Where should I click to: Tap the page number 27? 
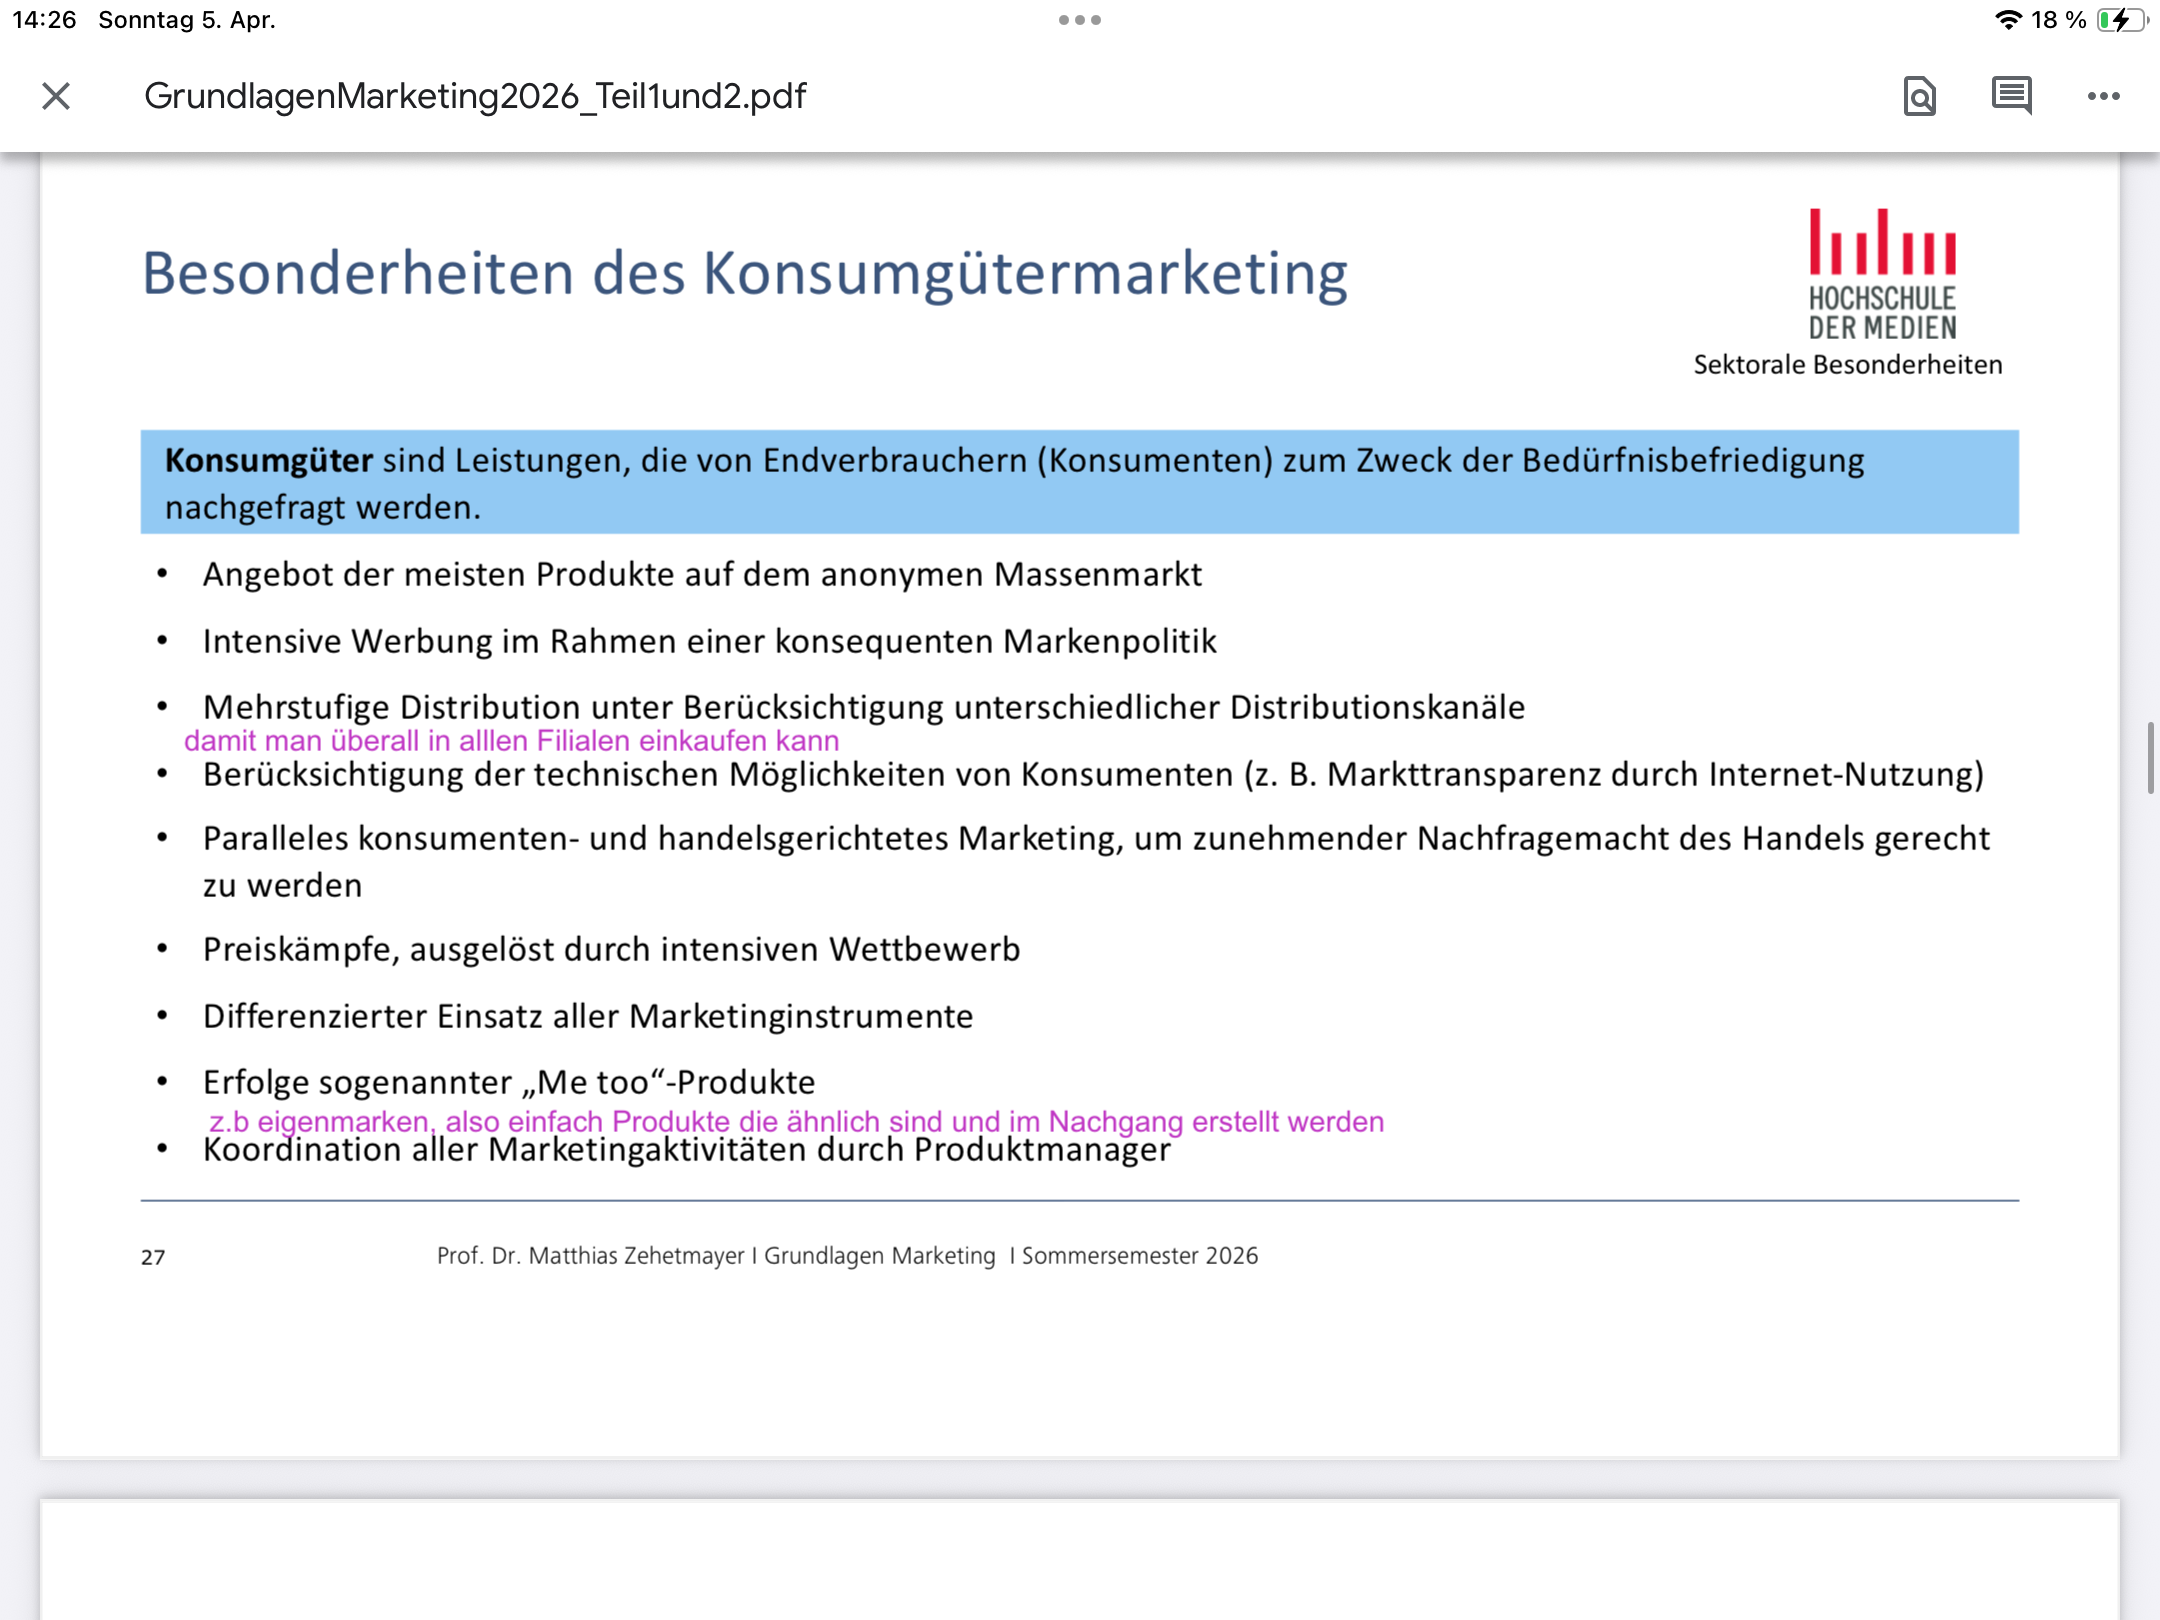click(x=153, y=1257)
